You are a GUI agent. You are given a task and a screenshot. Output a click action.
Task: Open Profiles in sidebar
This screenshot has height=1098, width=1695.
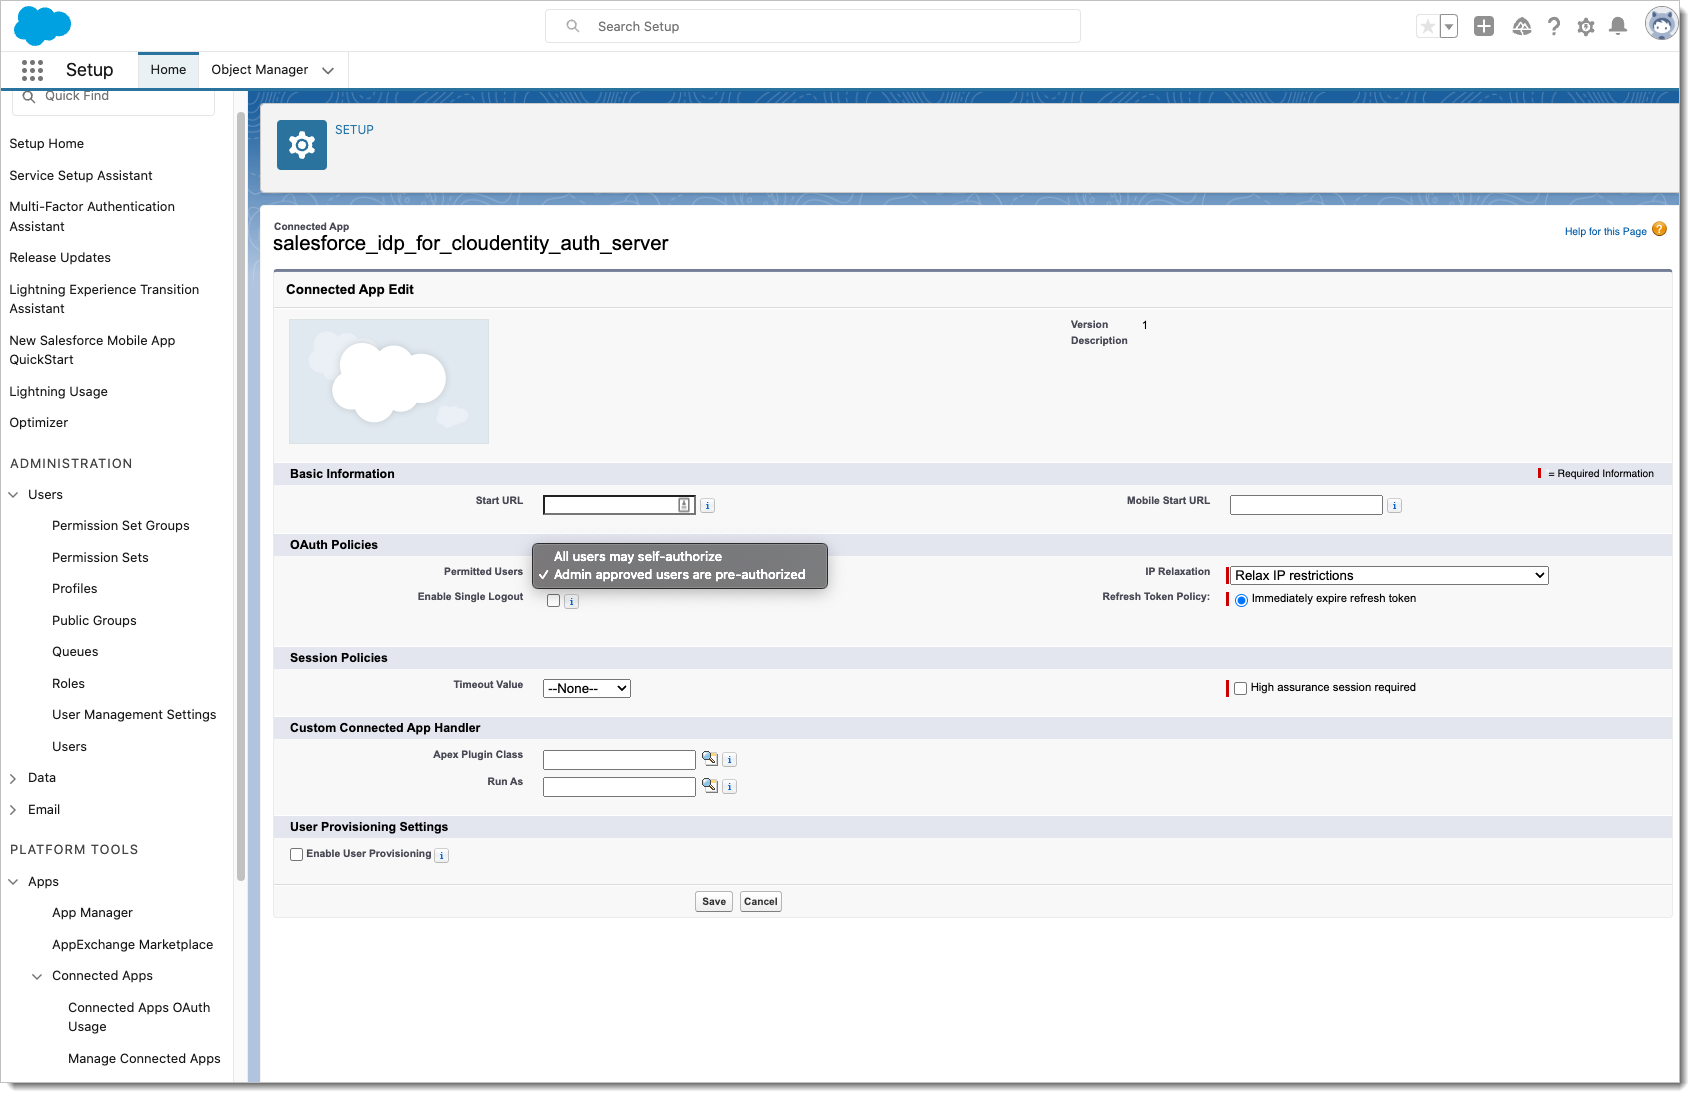tap(75, 589)
